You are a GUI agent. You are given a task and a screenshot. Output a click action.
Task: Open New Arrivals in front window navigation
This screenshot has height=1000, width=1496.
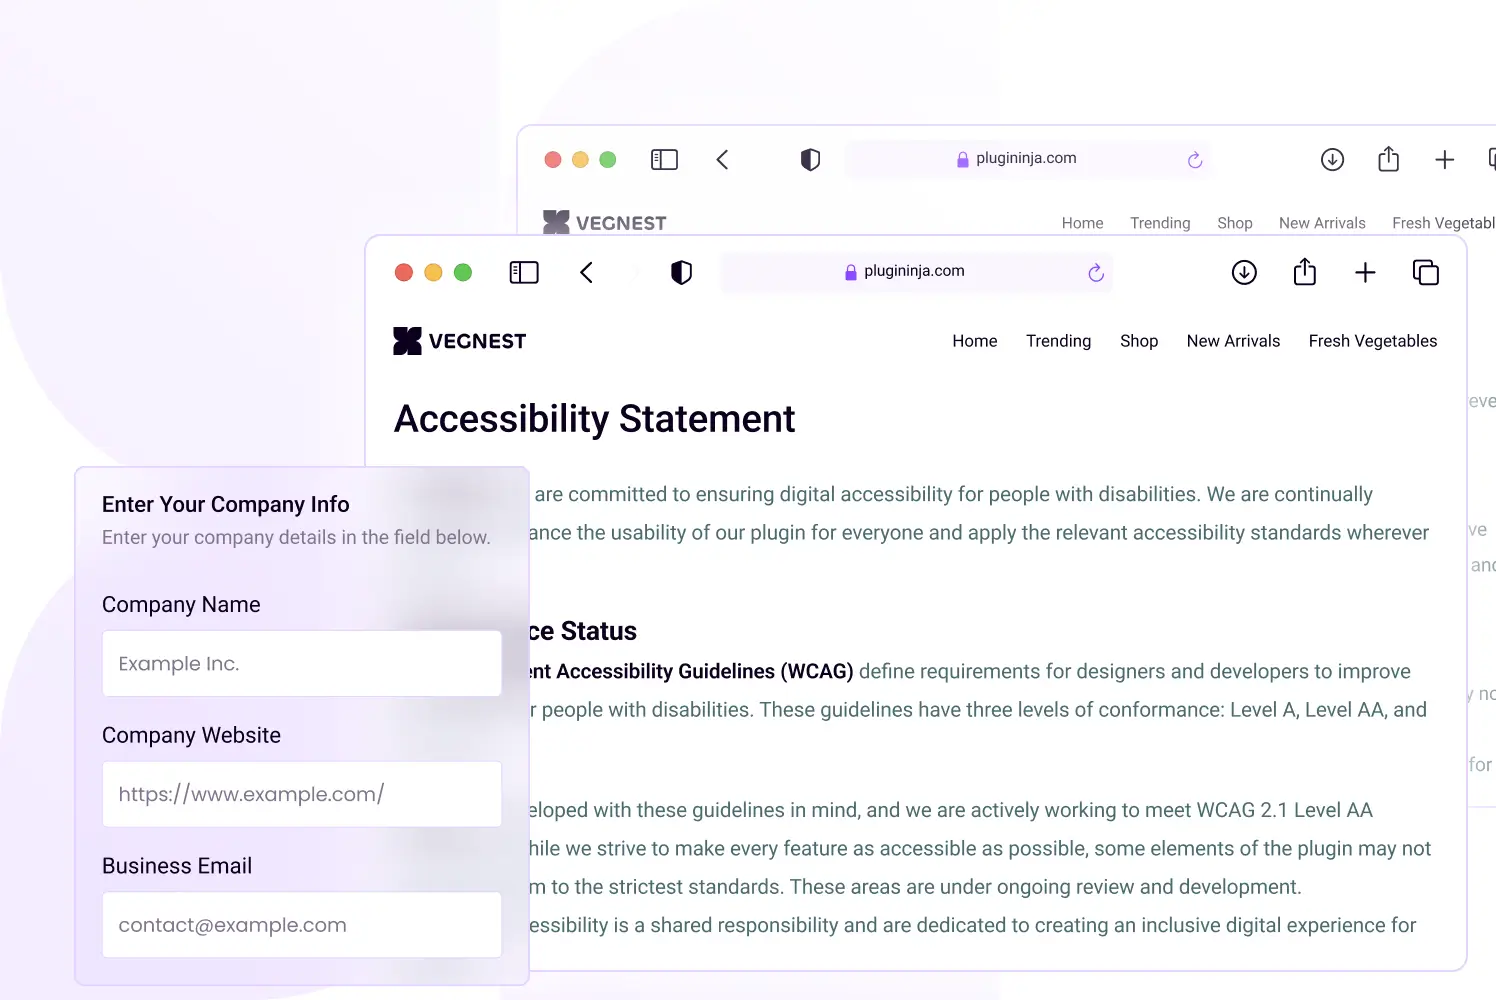tap(1233, 341)
